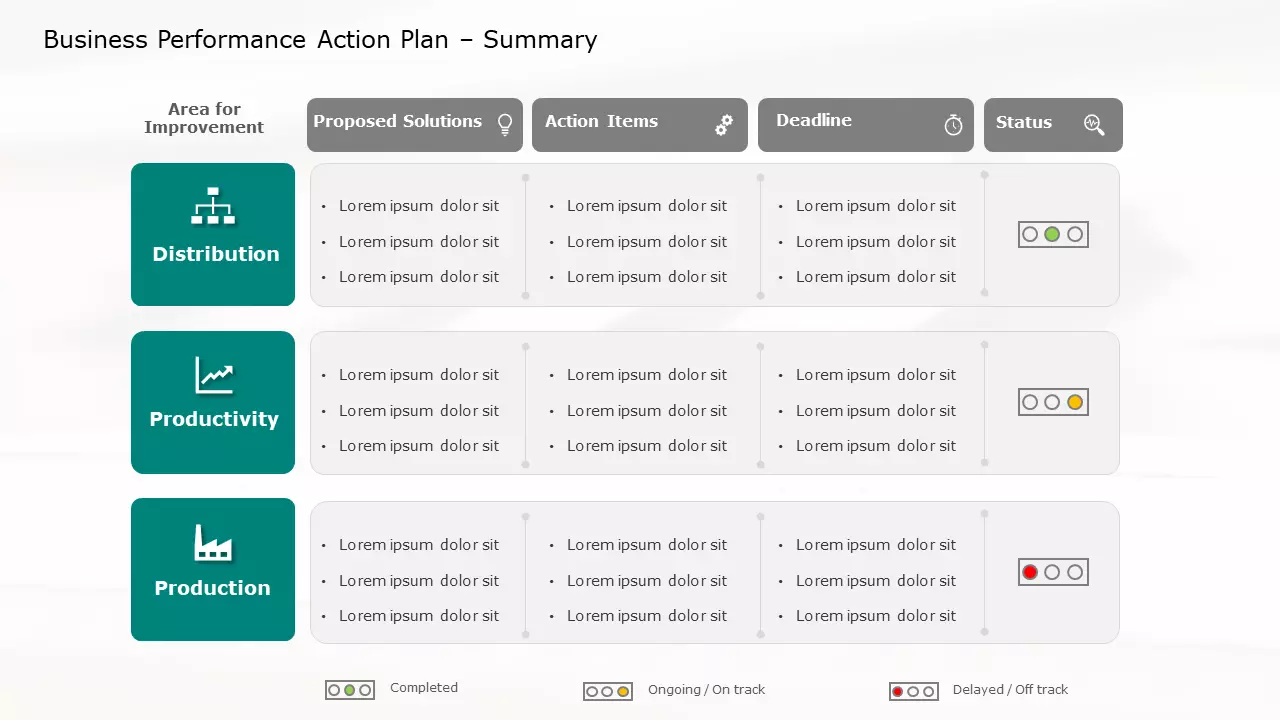Click the Ongoing legend traffic light icon
Screen dimensions: 1280x720
pos(608,692)
